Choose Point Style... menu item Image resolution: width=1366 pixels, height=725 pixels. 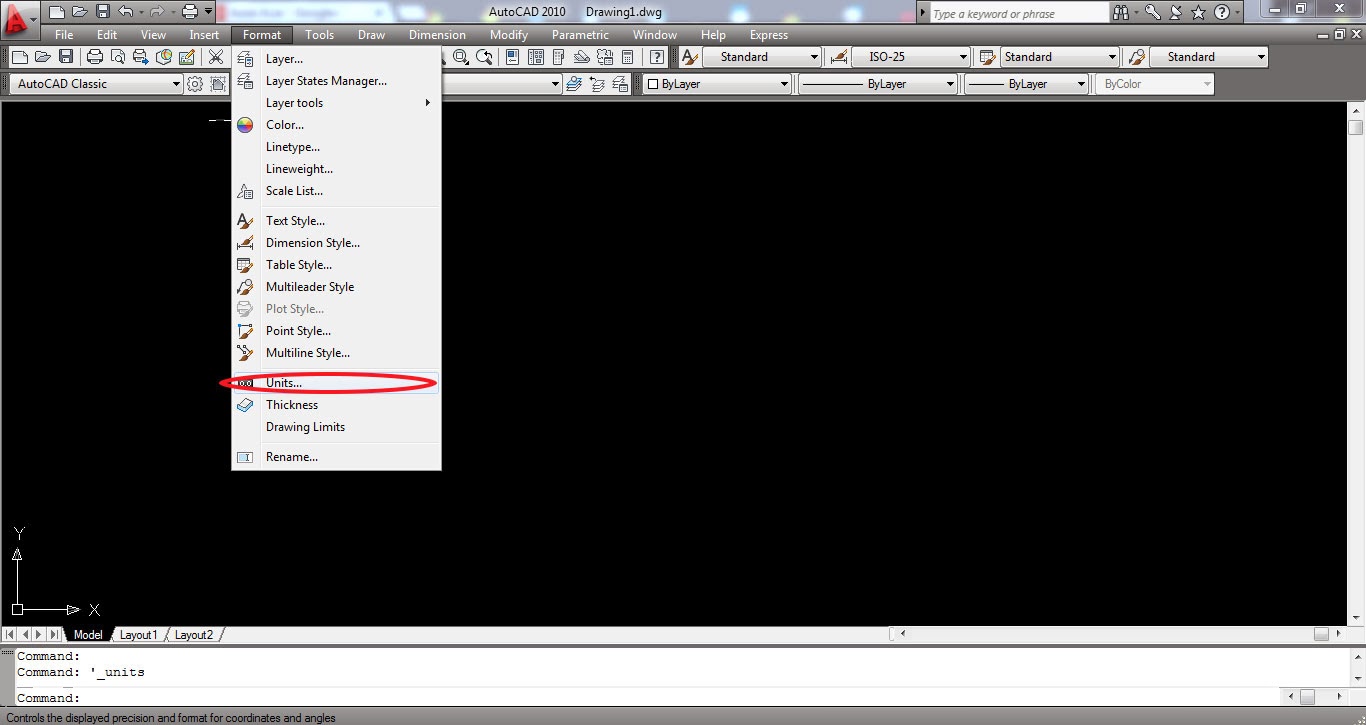(336, 331)
